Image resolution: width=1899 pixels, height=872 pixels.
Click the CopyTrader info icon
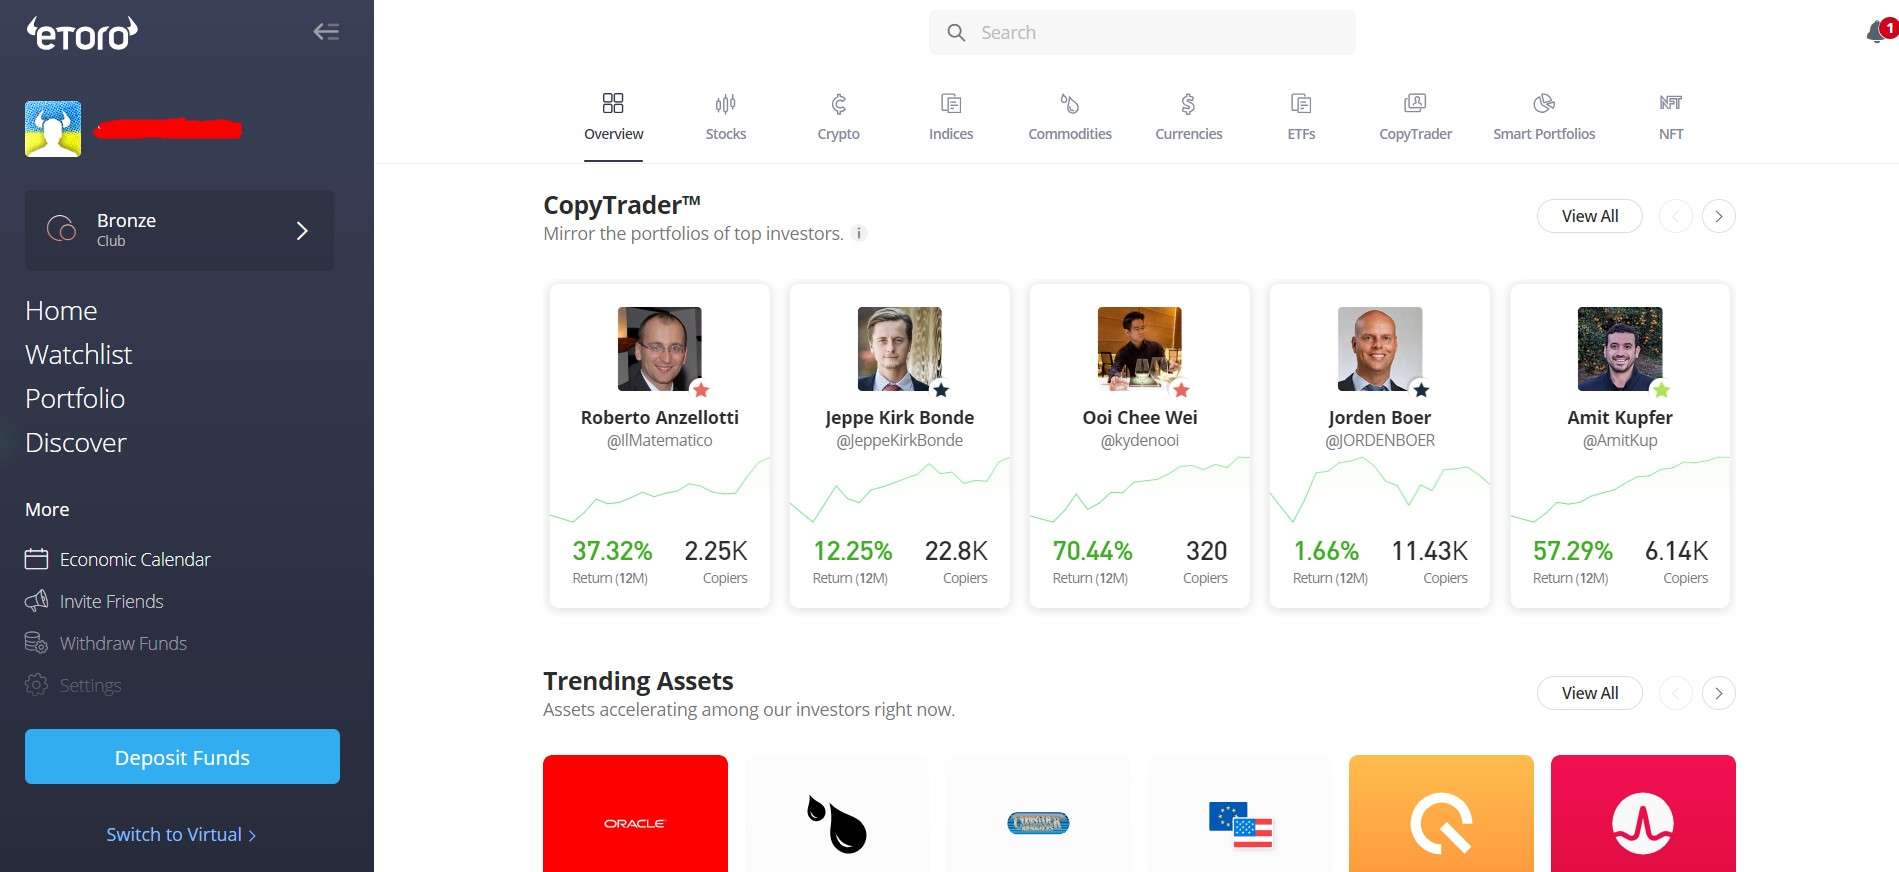tap(858, 233)
